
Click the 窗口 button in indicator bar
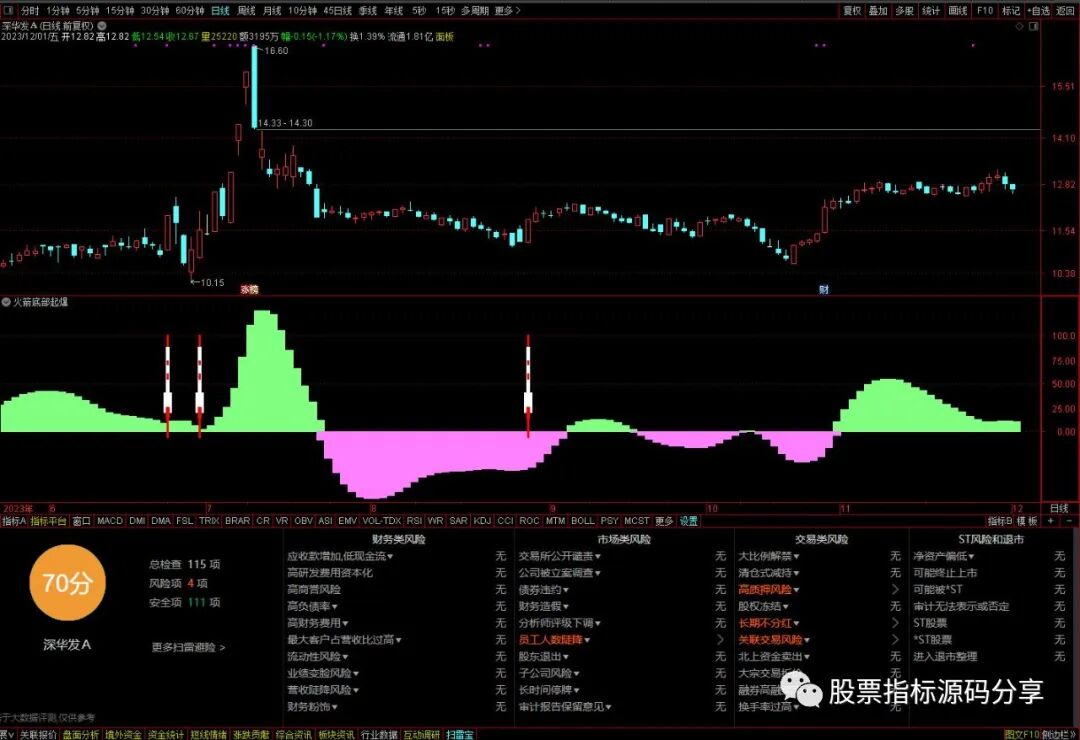[x=81, y=521]
